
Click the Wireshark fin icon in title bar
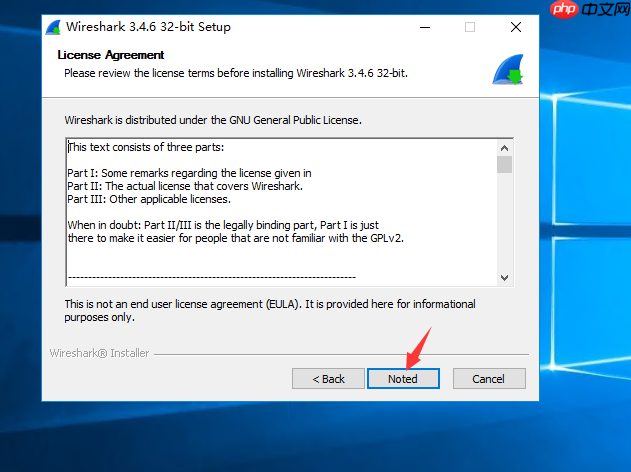(x=53, y=27)
